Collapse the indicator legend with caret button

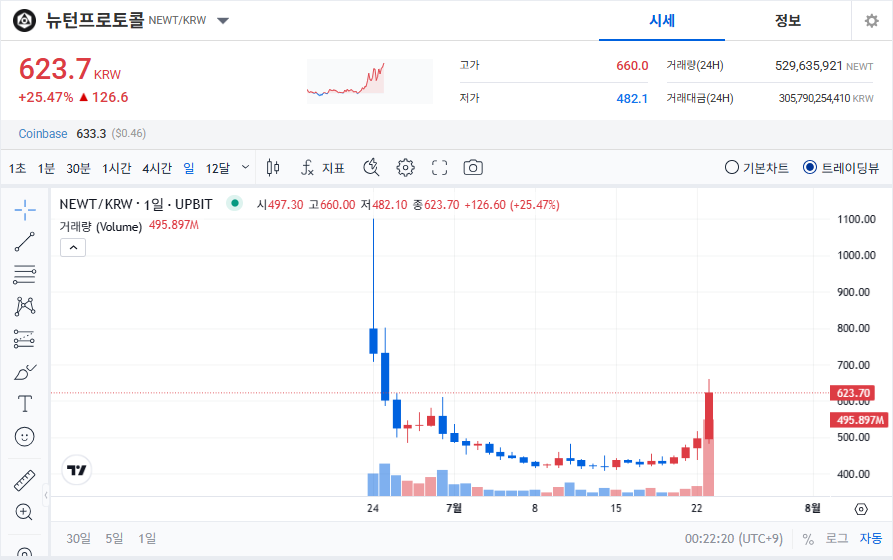click(73, 248)
